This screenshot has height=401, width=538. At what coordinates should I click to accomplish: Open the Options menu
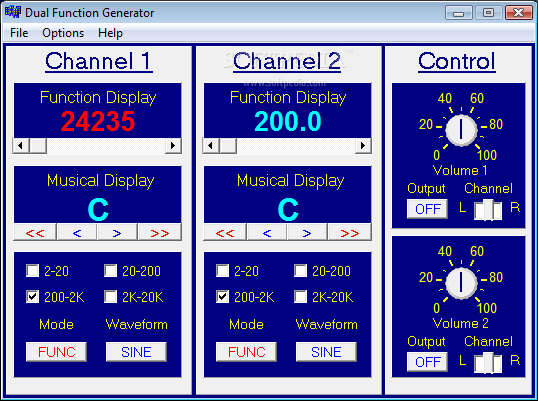tap(63, 33)
